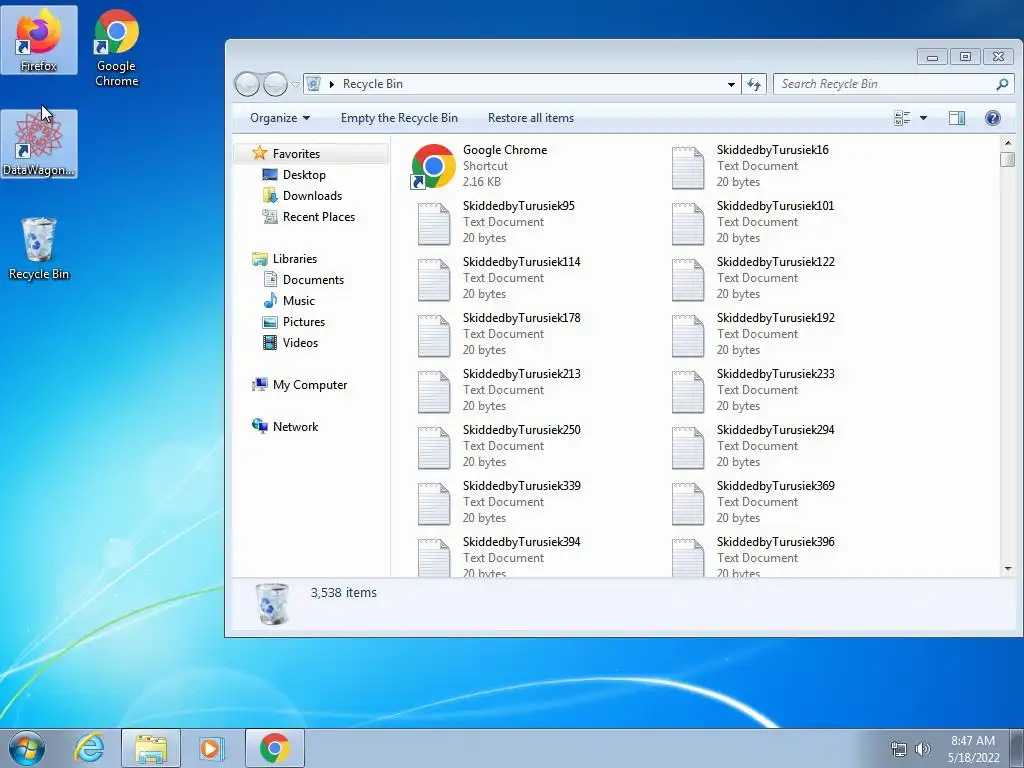This screenshot has height=768, width=1024.
Task: Click the scrollbar up arrow
Action: click(1008, 143)
